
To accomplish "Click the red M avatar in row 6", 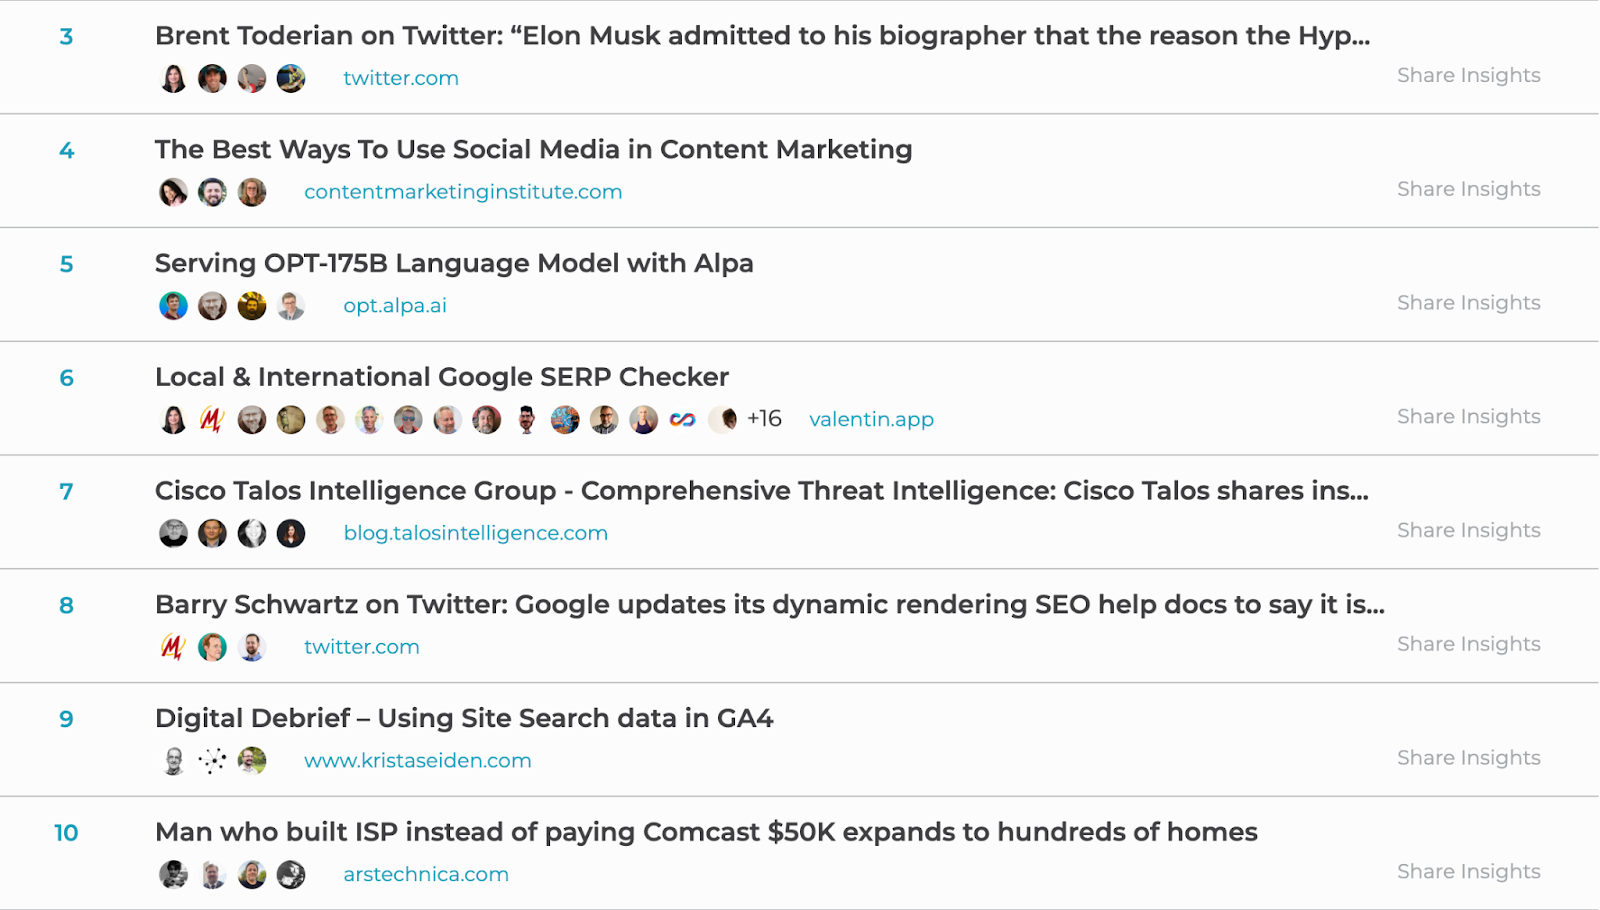I will (x=212, y=420).
